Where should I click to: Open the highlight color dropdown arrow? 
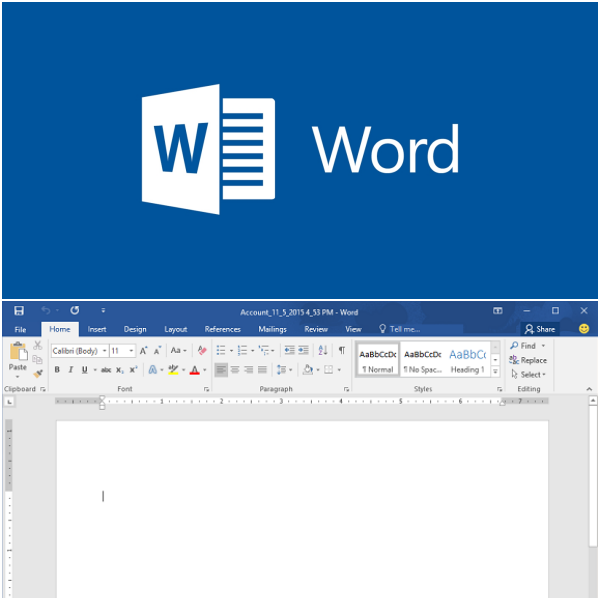(184, 370)
